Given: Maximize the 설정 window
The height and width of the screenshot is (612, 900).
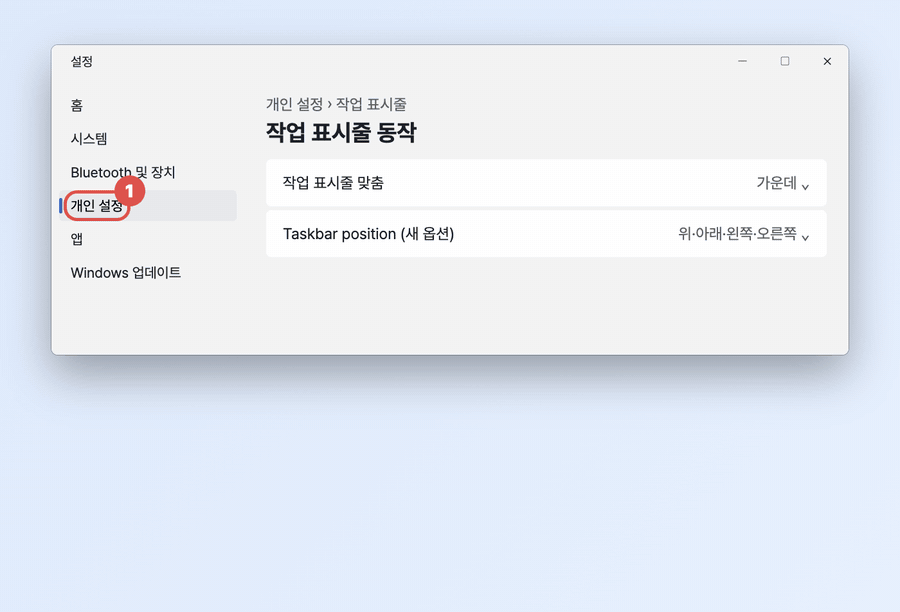Looking at the screenshot, I should tap(785, 61).
